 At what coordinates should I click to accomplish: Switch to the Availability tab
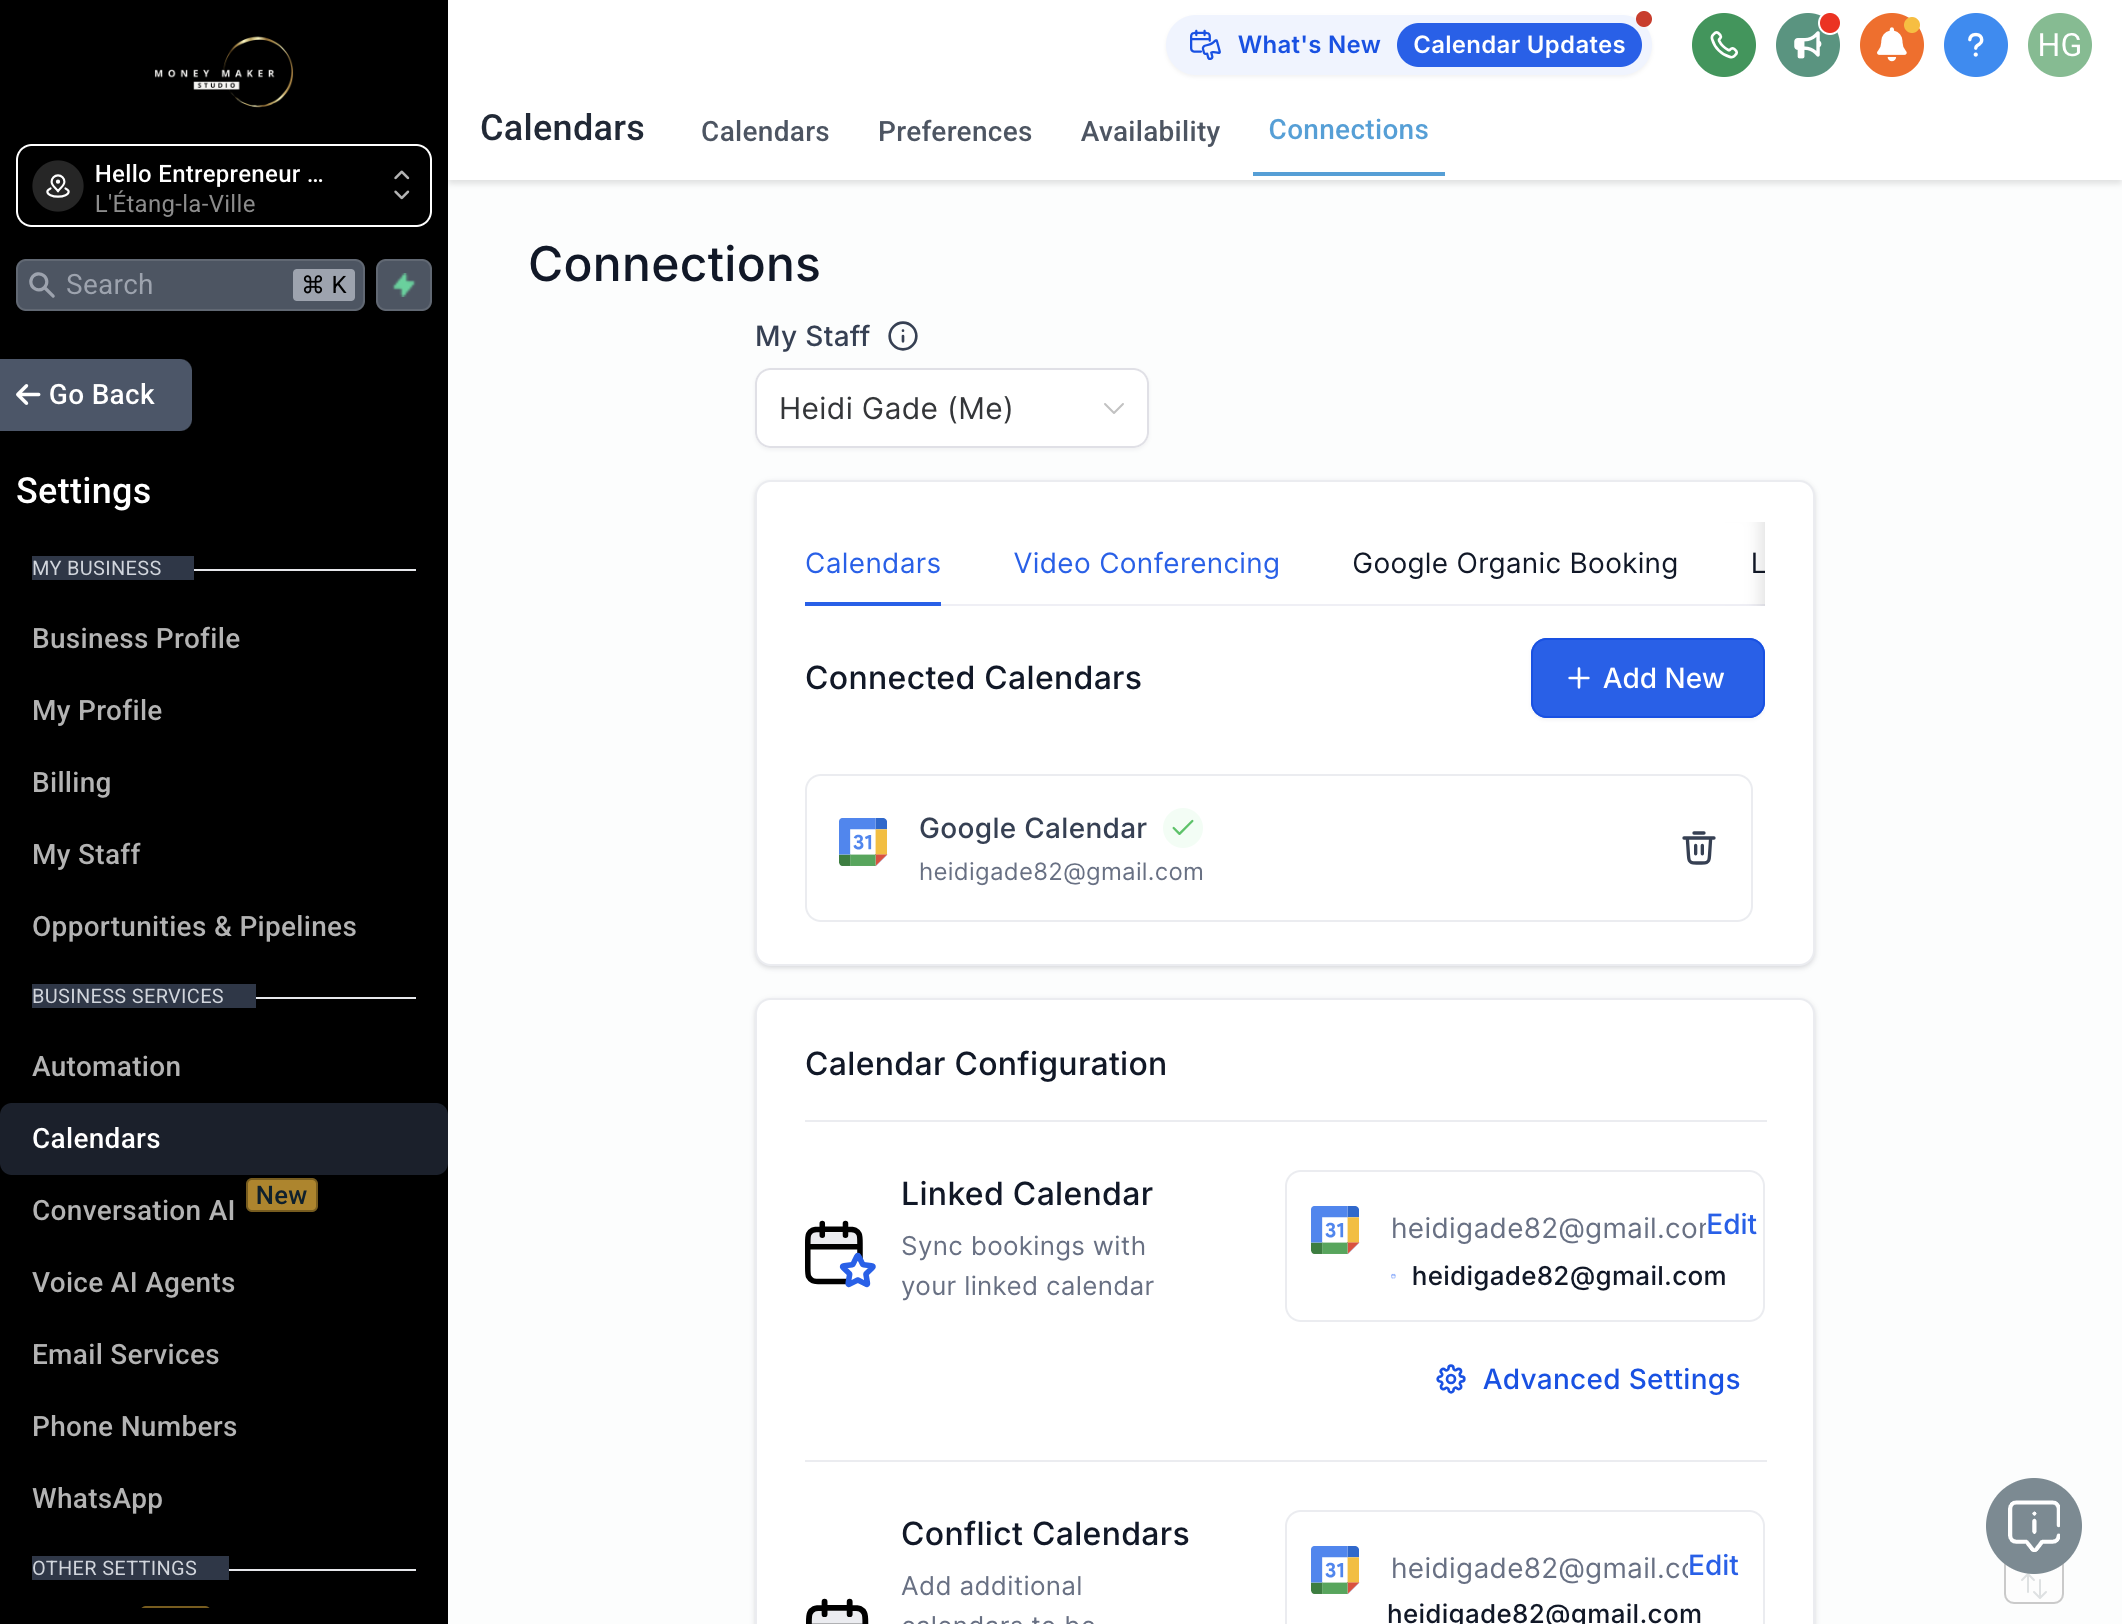(1150, 131)
